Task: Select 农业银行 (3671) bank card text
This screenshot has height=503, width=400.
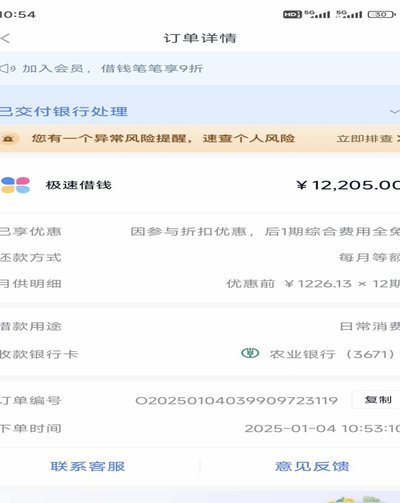Action: tap(333, 354)
